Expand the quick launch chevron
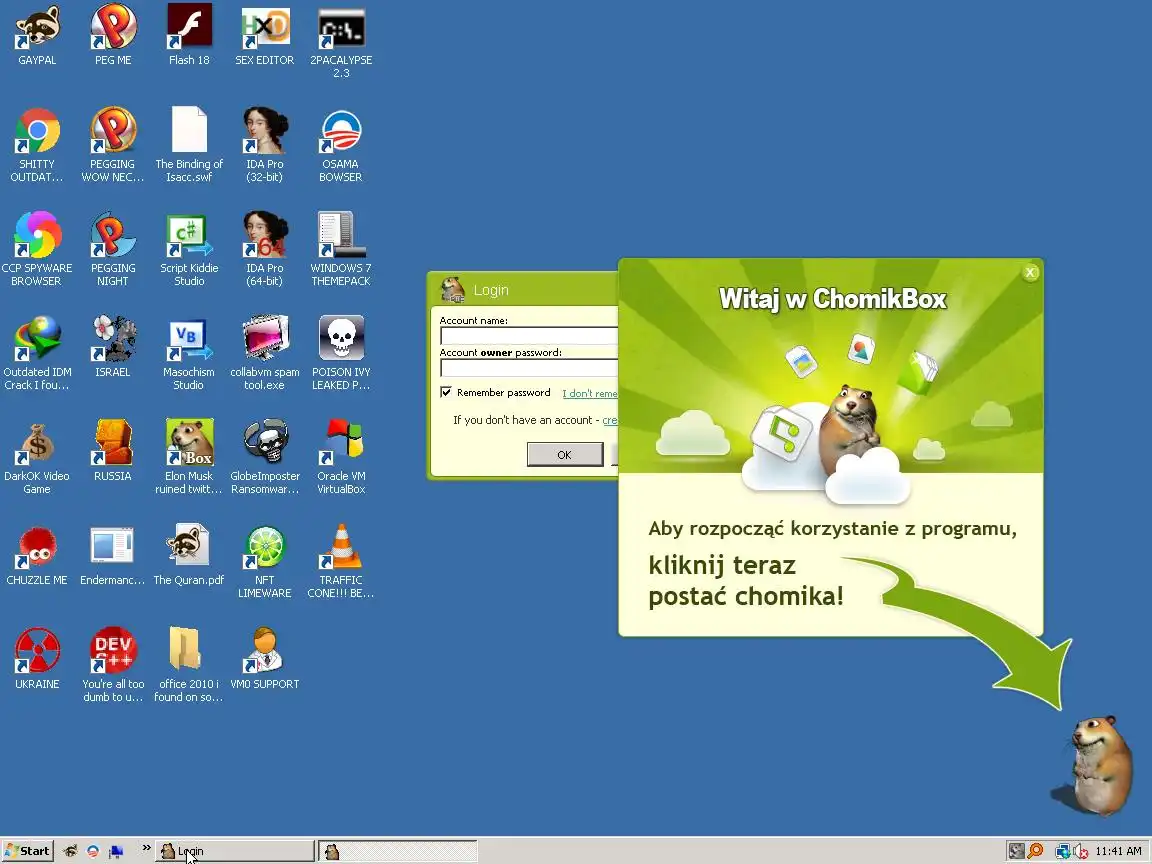The image size is (1152, 864). [146, 848]
